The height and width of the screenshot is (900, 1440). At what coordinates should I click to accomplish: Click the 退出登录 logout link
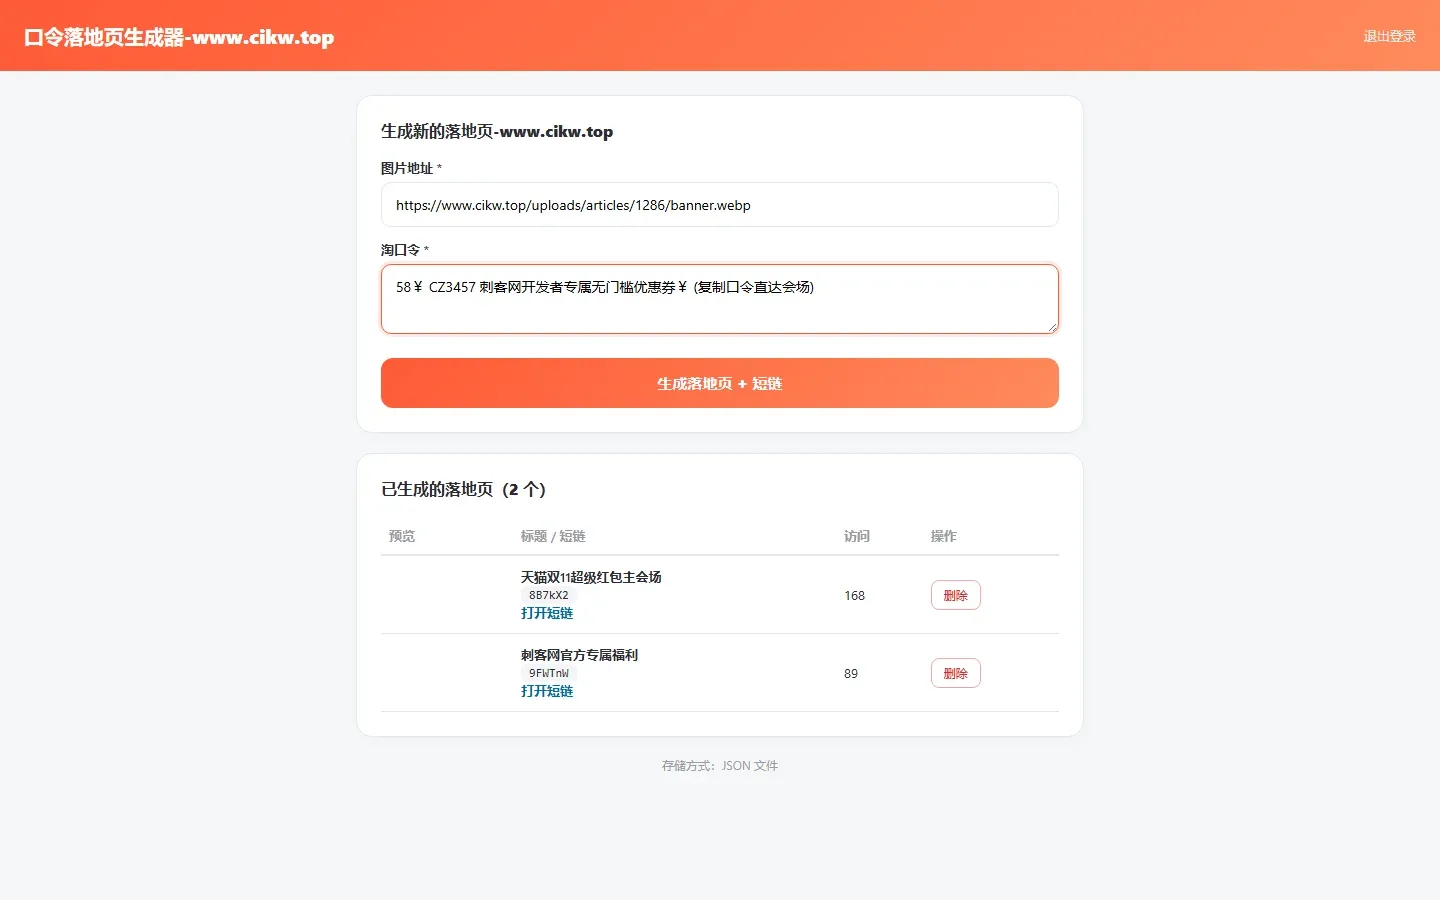[x=1389, y=36]
